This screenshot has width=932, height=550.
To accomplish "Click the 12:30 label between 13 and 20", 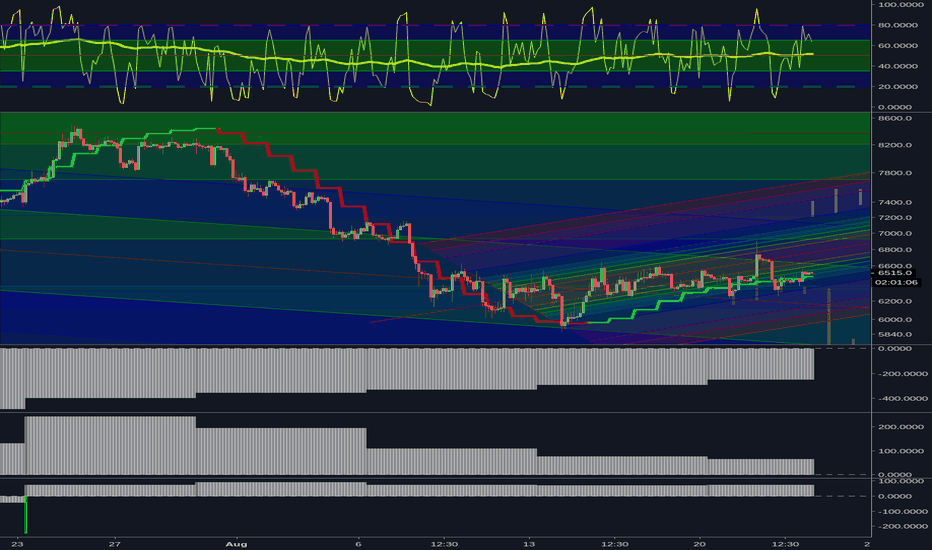I will pyautogui.click(x=615, y=543).
